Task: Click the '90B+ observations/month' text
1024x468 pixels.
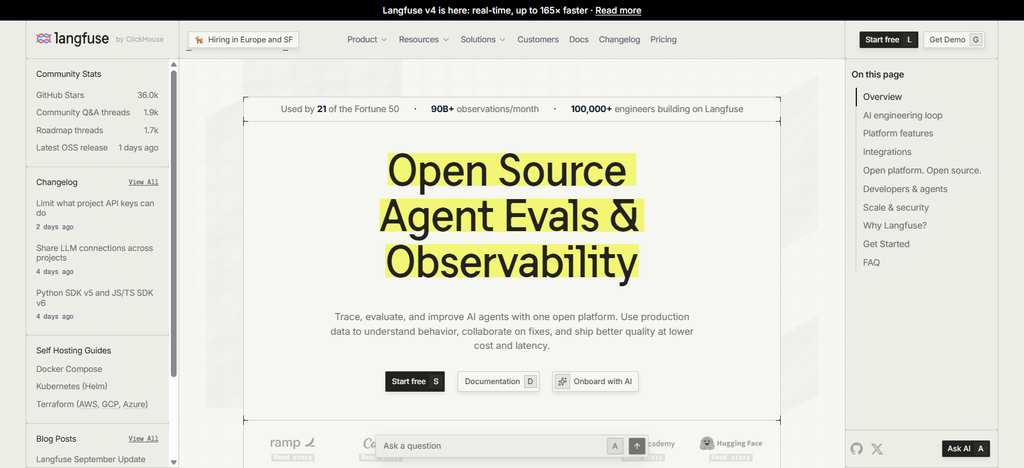Action: [485, 109]
